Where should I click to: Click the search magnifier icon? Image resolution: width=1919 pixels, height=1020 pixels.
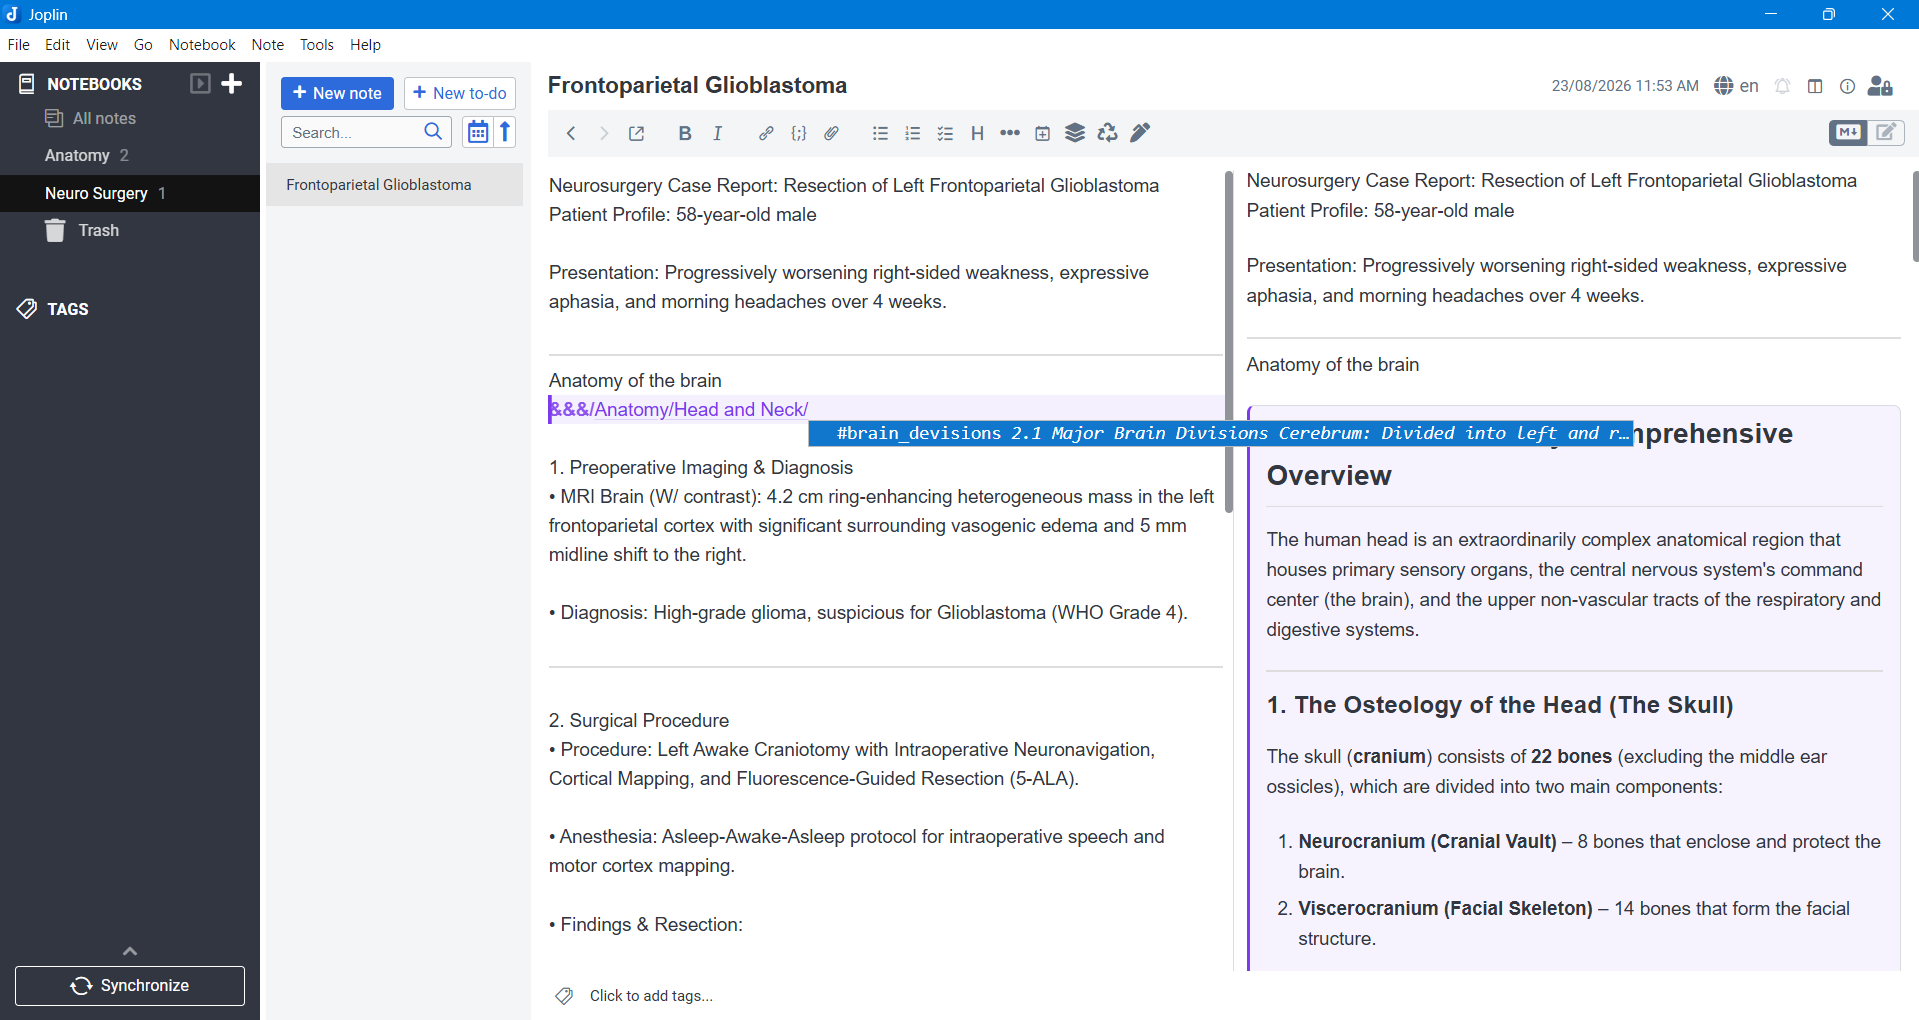point(433,132)
